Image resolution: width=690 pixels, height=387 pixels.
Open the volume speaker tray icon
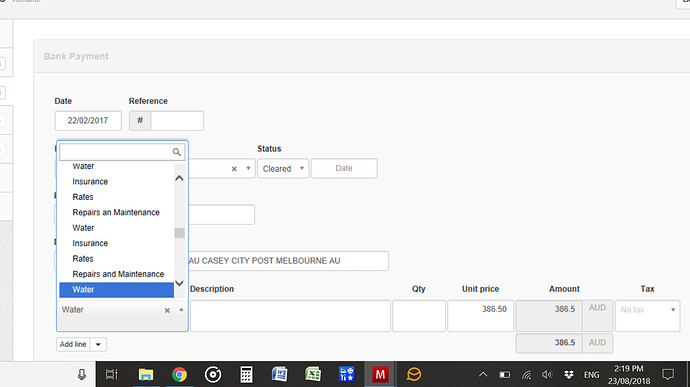[547, 375]
